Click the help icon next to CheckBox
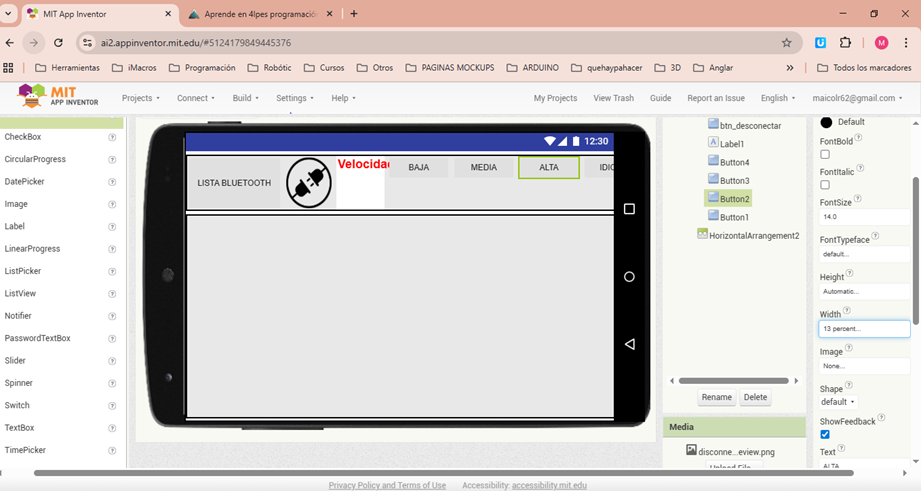921x491 pixels. point(112,137)
